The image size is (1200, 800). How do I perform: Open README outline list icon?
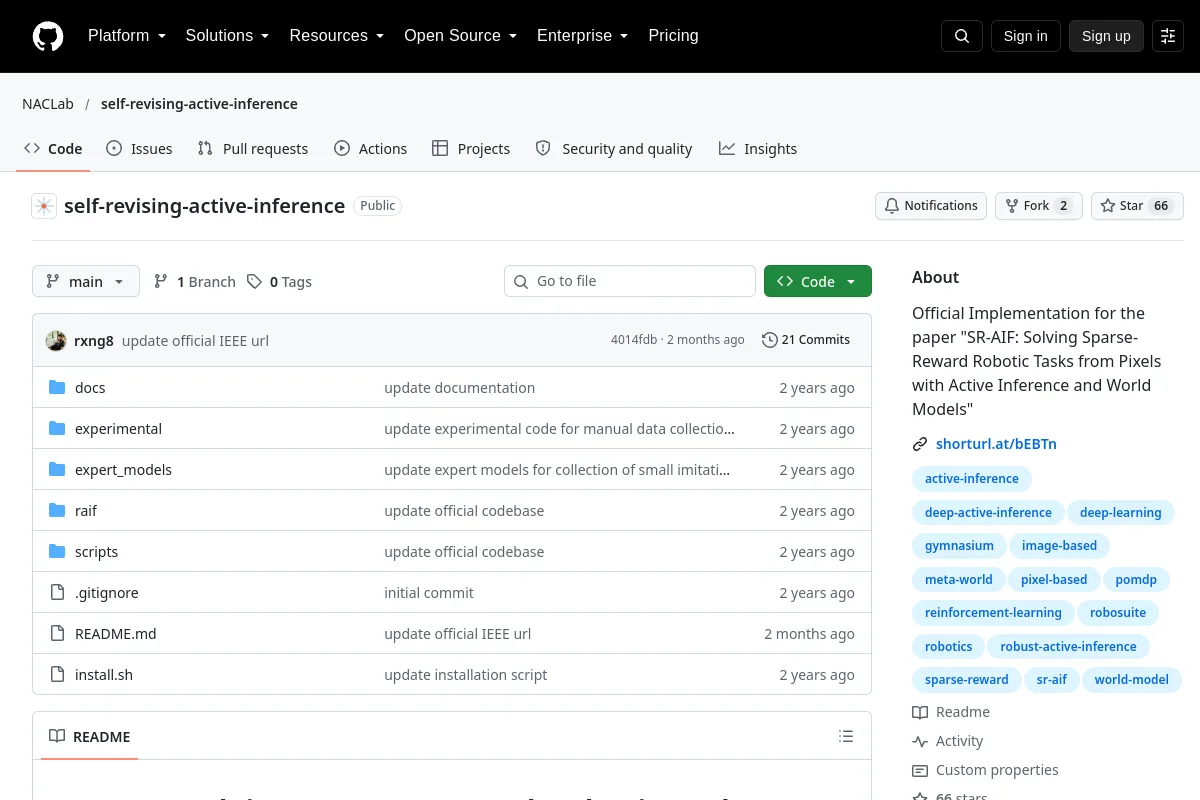tap(846, 737)
